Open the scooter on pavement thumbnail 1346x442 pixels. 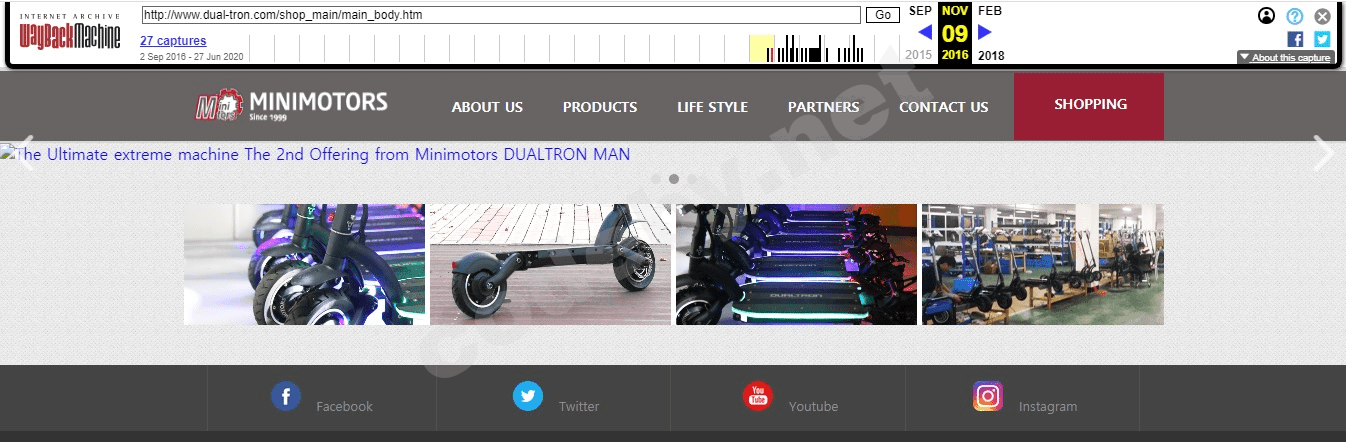[550, 264]
